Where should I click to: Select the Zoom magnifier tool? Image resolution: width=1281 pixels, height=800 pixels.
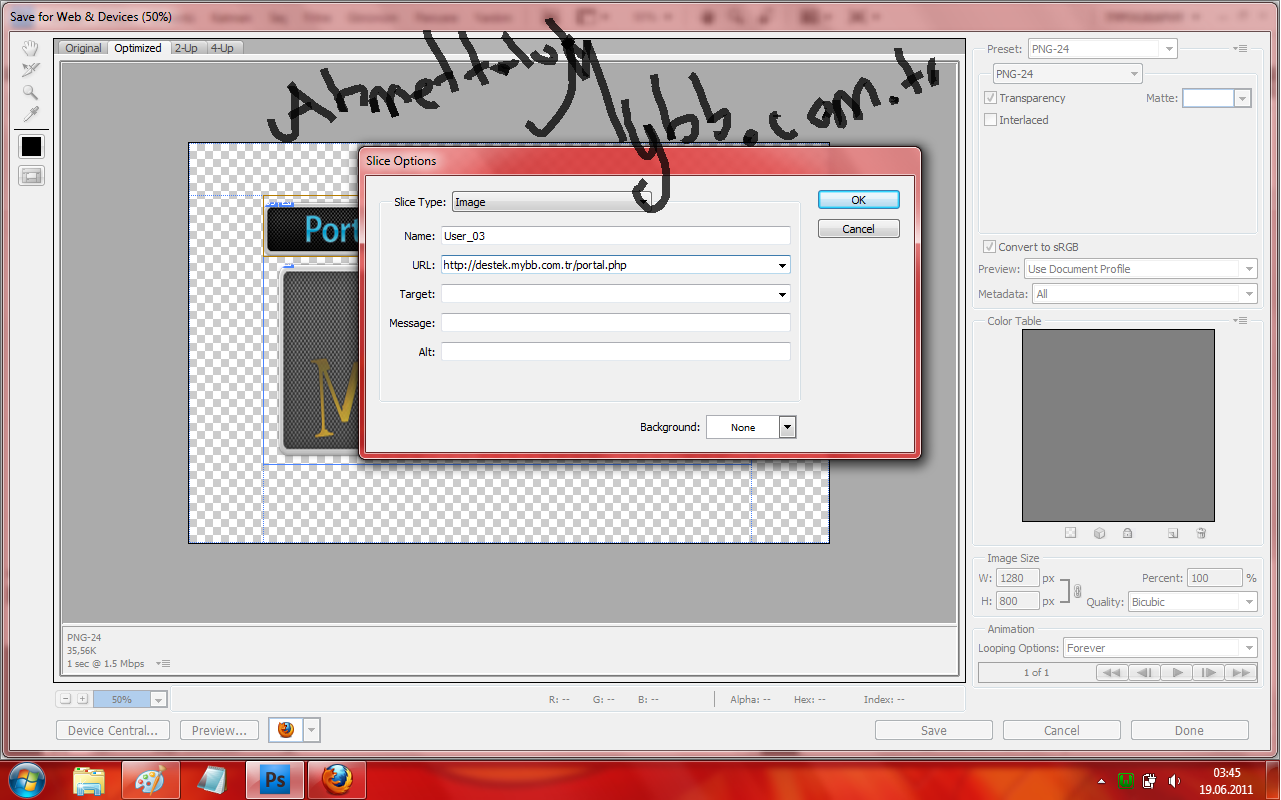31,91
